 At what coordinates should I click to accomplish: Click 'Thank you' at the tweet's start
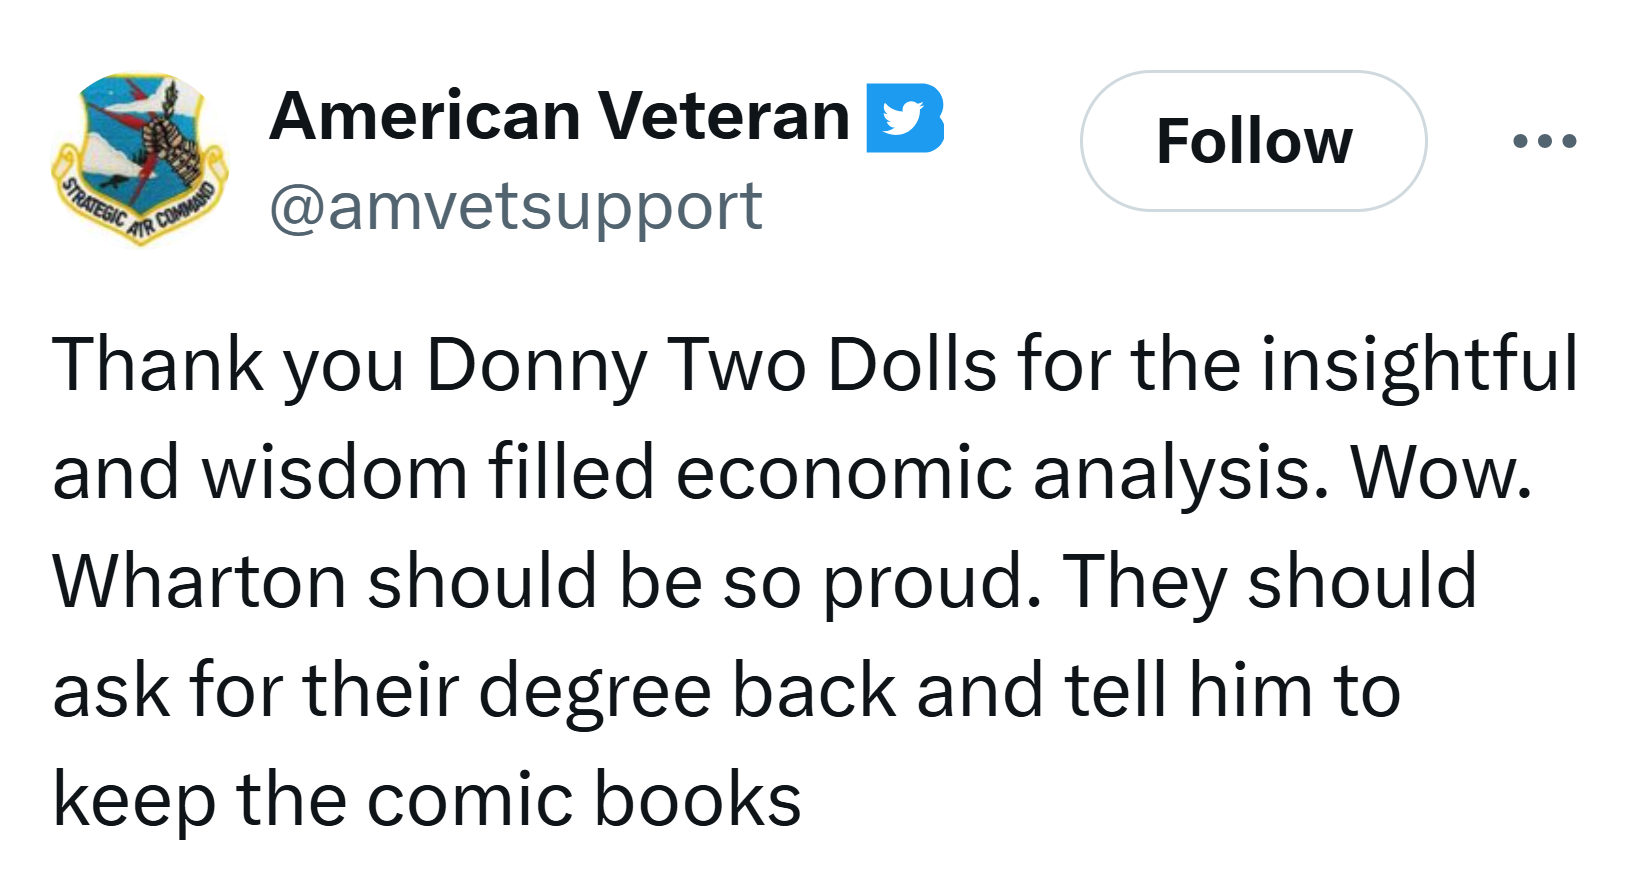point(228,365)
